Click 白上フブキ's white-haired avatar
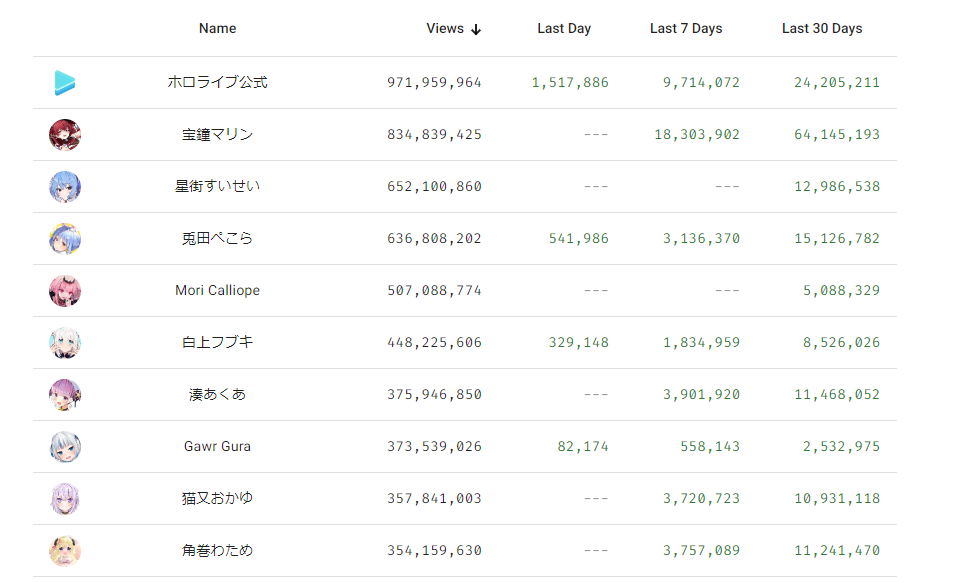The width and height of the screenshot is (974, 583). [65, 343]
